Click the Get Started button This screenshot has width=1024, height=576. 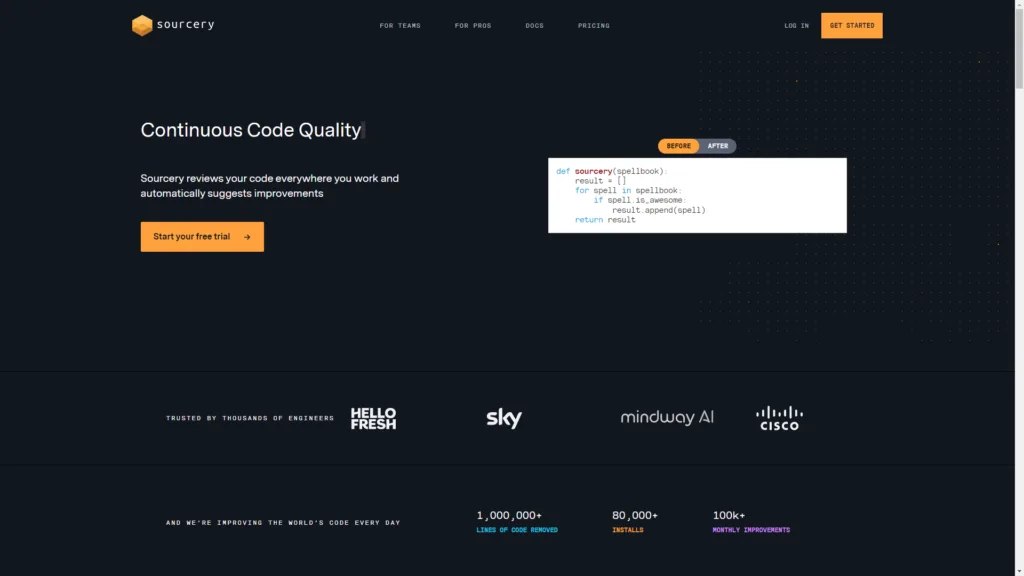pyautogui.click(x=852, y=25)
